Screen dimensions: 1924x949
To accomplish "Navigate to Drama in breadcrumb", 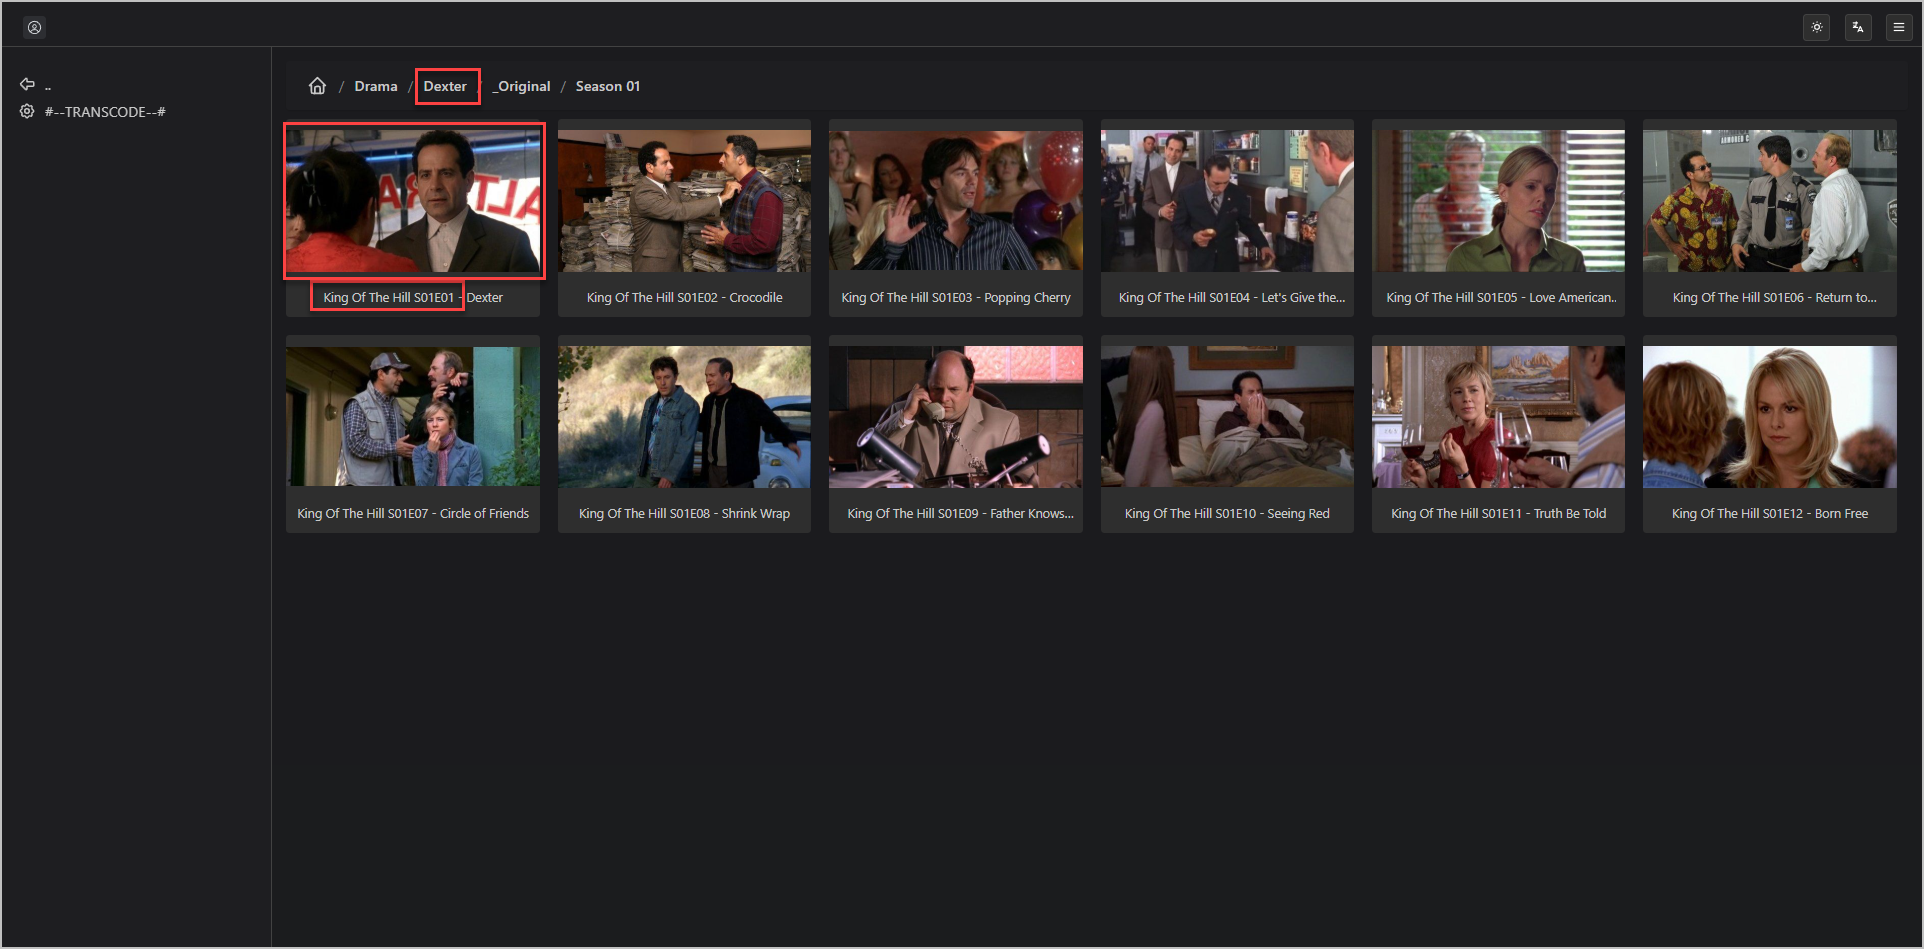I will click(x=376, y=86).
